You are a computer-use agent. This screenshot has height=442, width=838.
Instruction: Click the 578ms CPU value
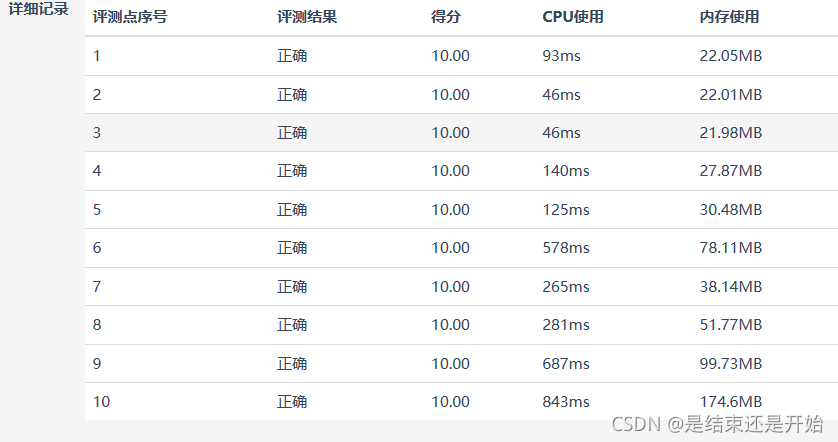pos(566,248)
